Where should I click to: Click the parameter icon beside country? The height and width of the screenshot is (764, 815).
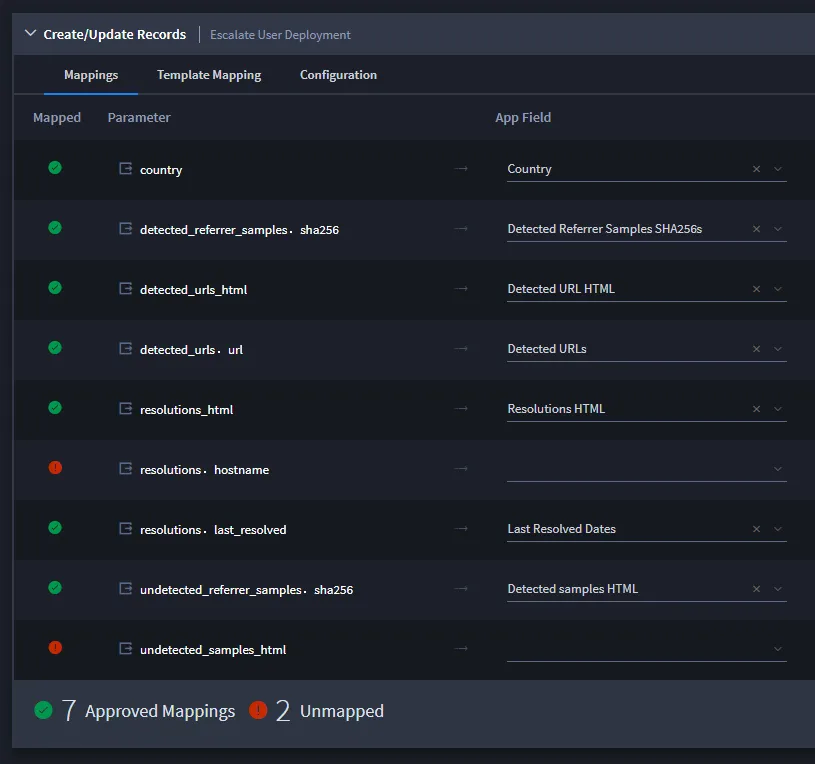126,168
